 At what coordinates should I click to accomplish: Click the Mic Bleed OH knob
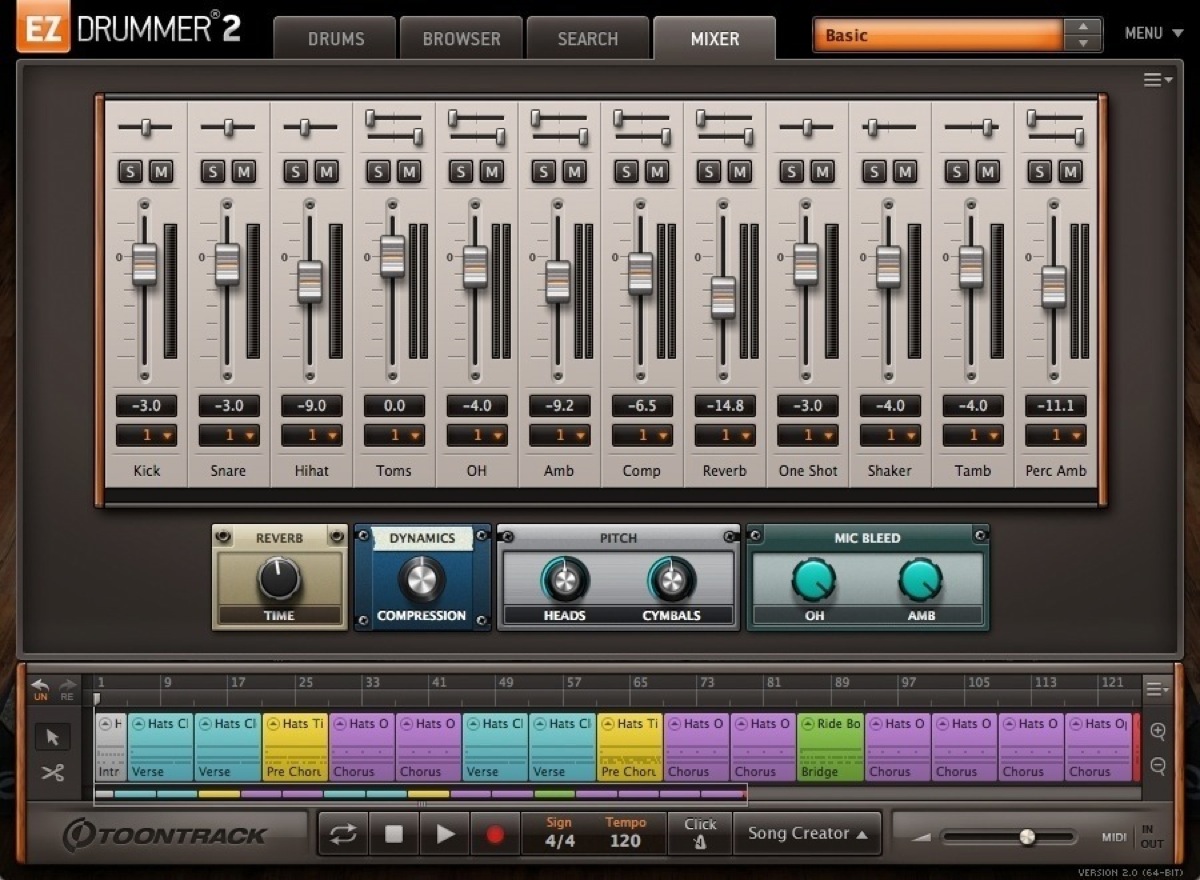(814, 580)
